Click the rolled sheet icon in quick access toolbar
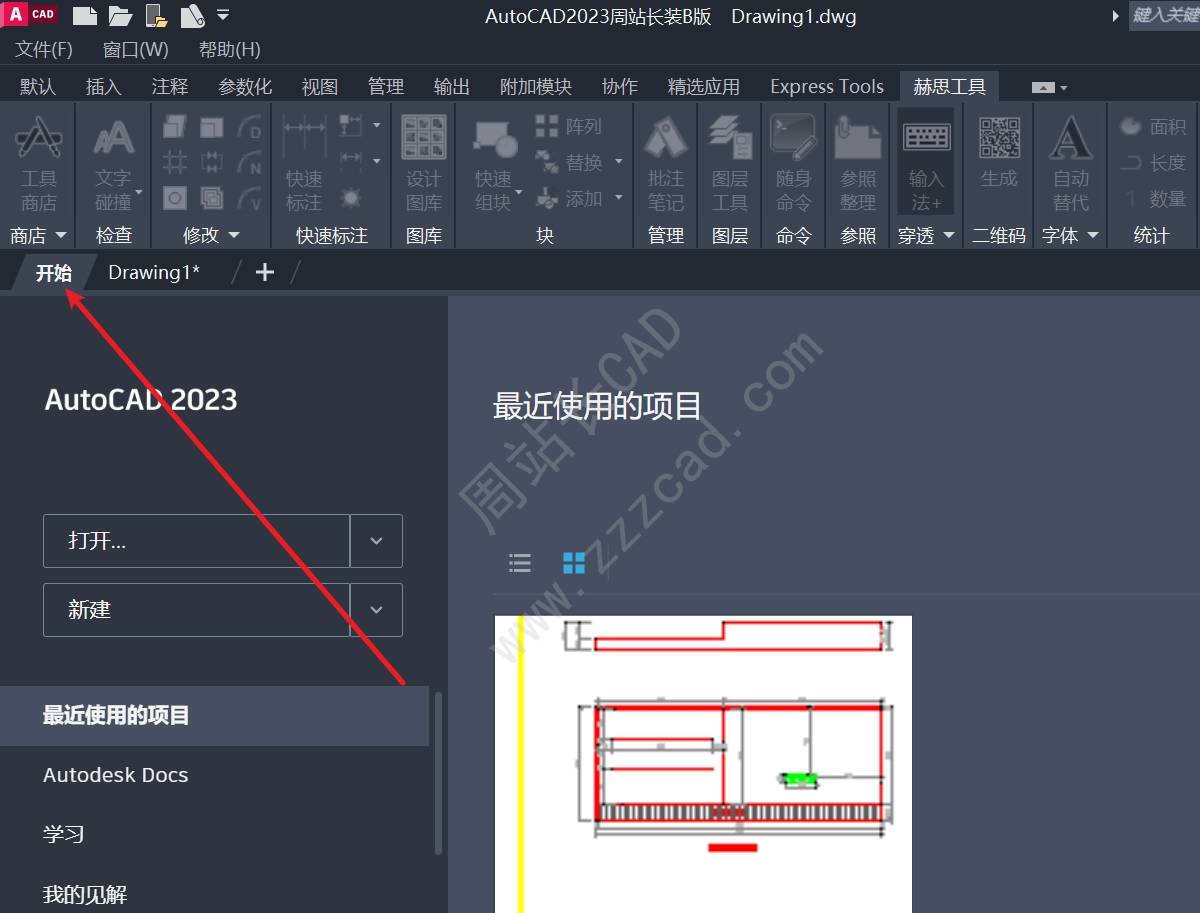Screen dimensions: 1200x913 click(192, 15)
